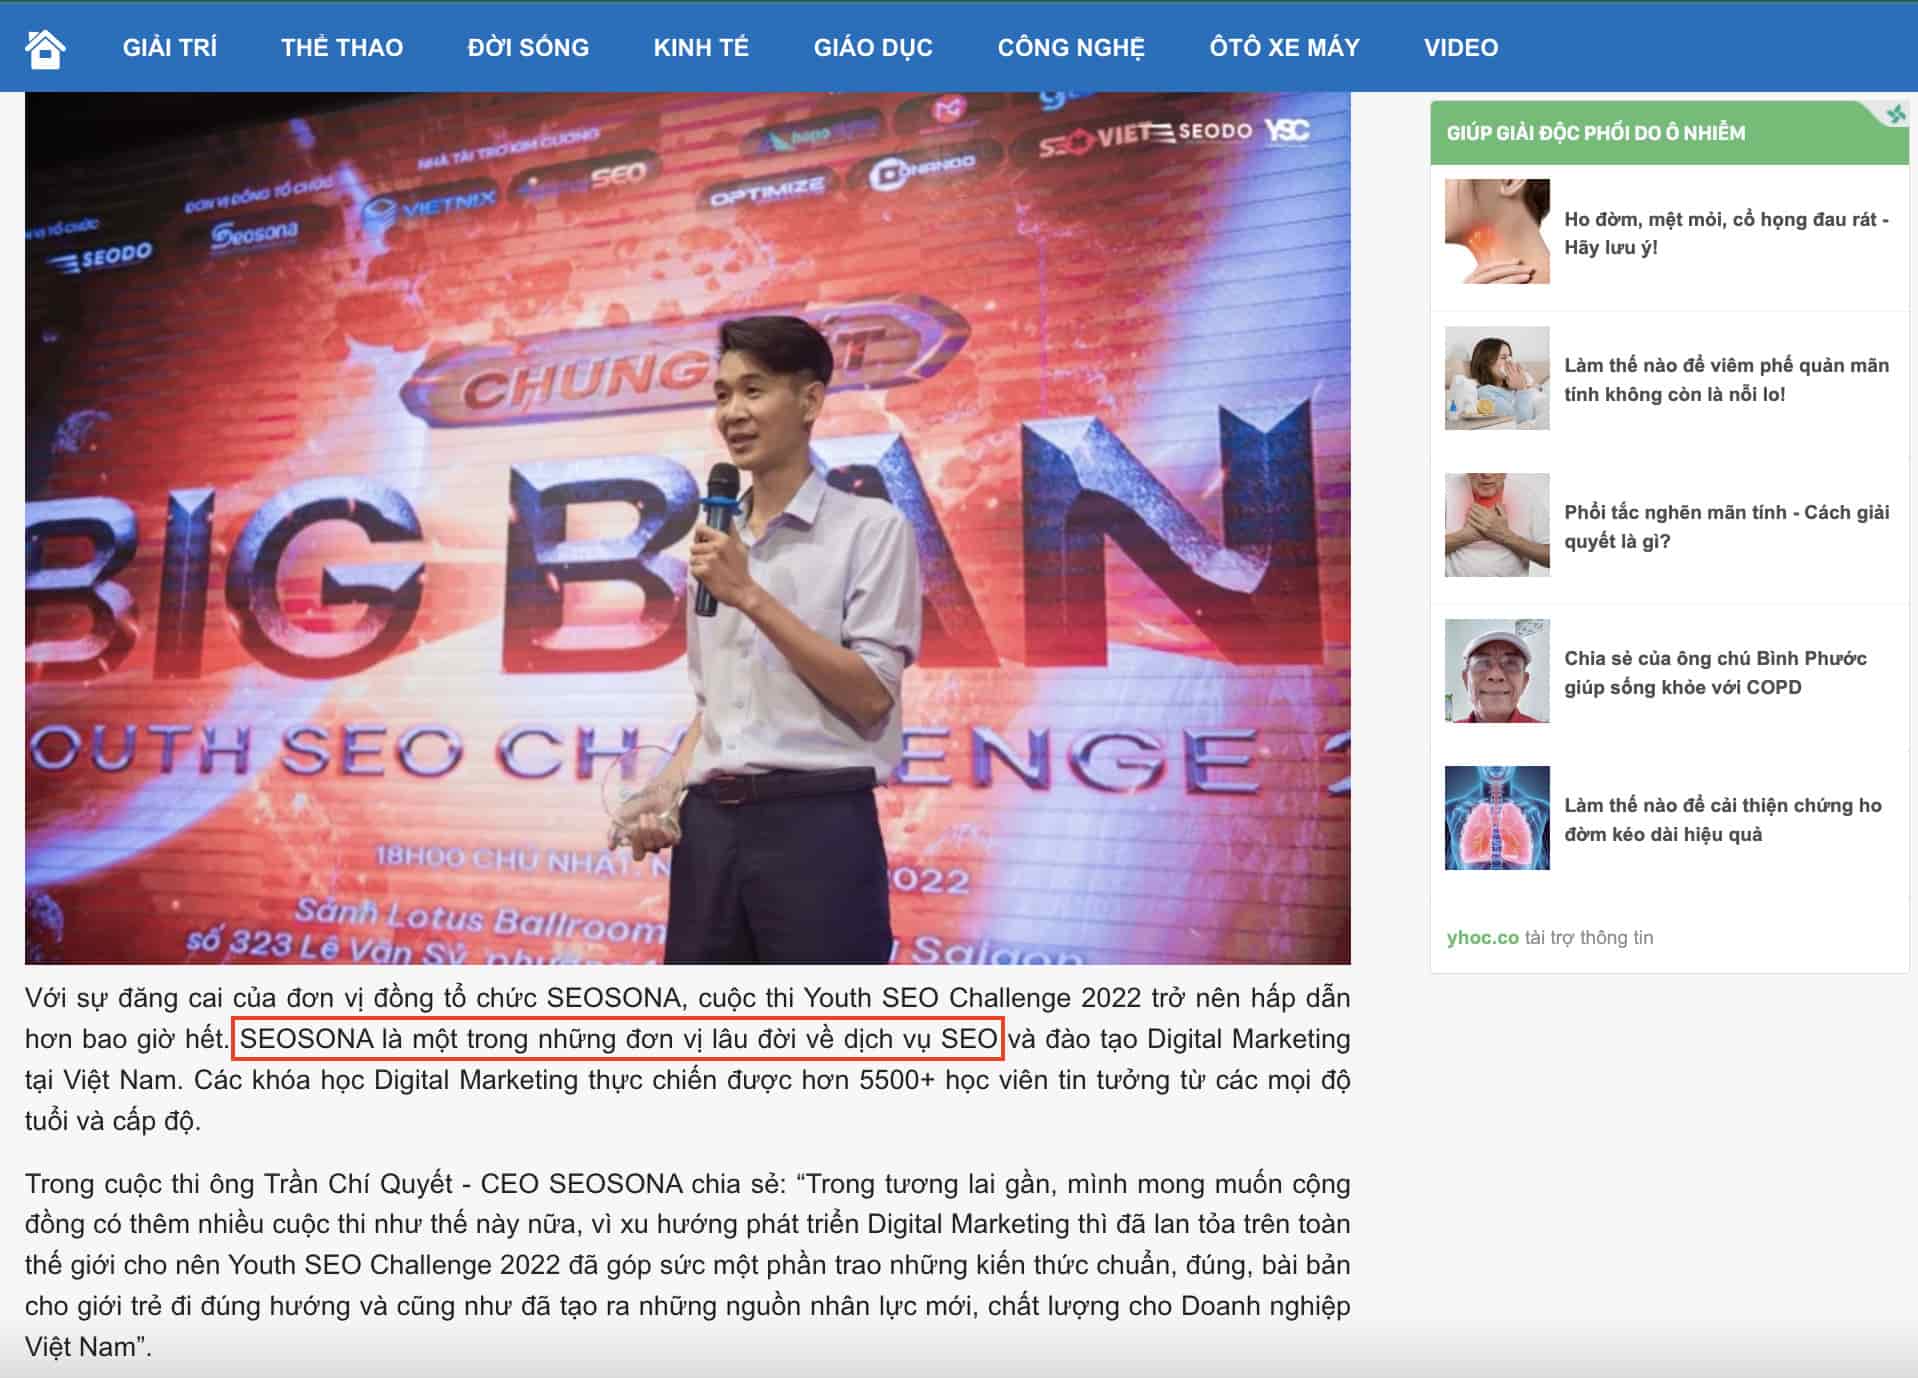Click thumbnail of elderly man in cap
This screenshot has height=1378, width=1918.
tap(1497, 671)
